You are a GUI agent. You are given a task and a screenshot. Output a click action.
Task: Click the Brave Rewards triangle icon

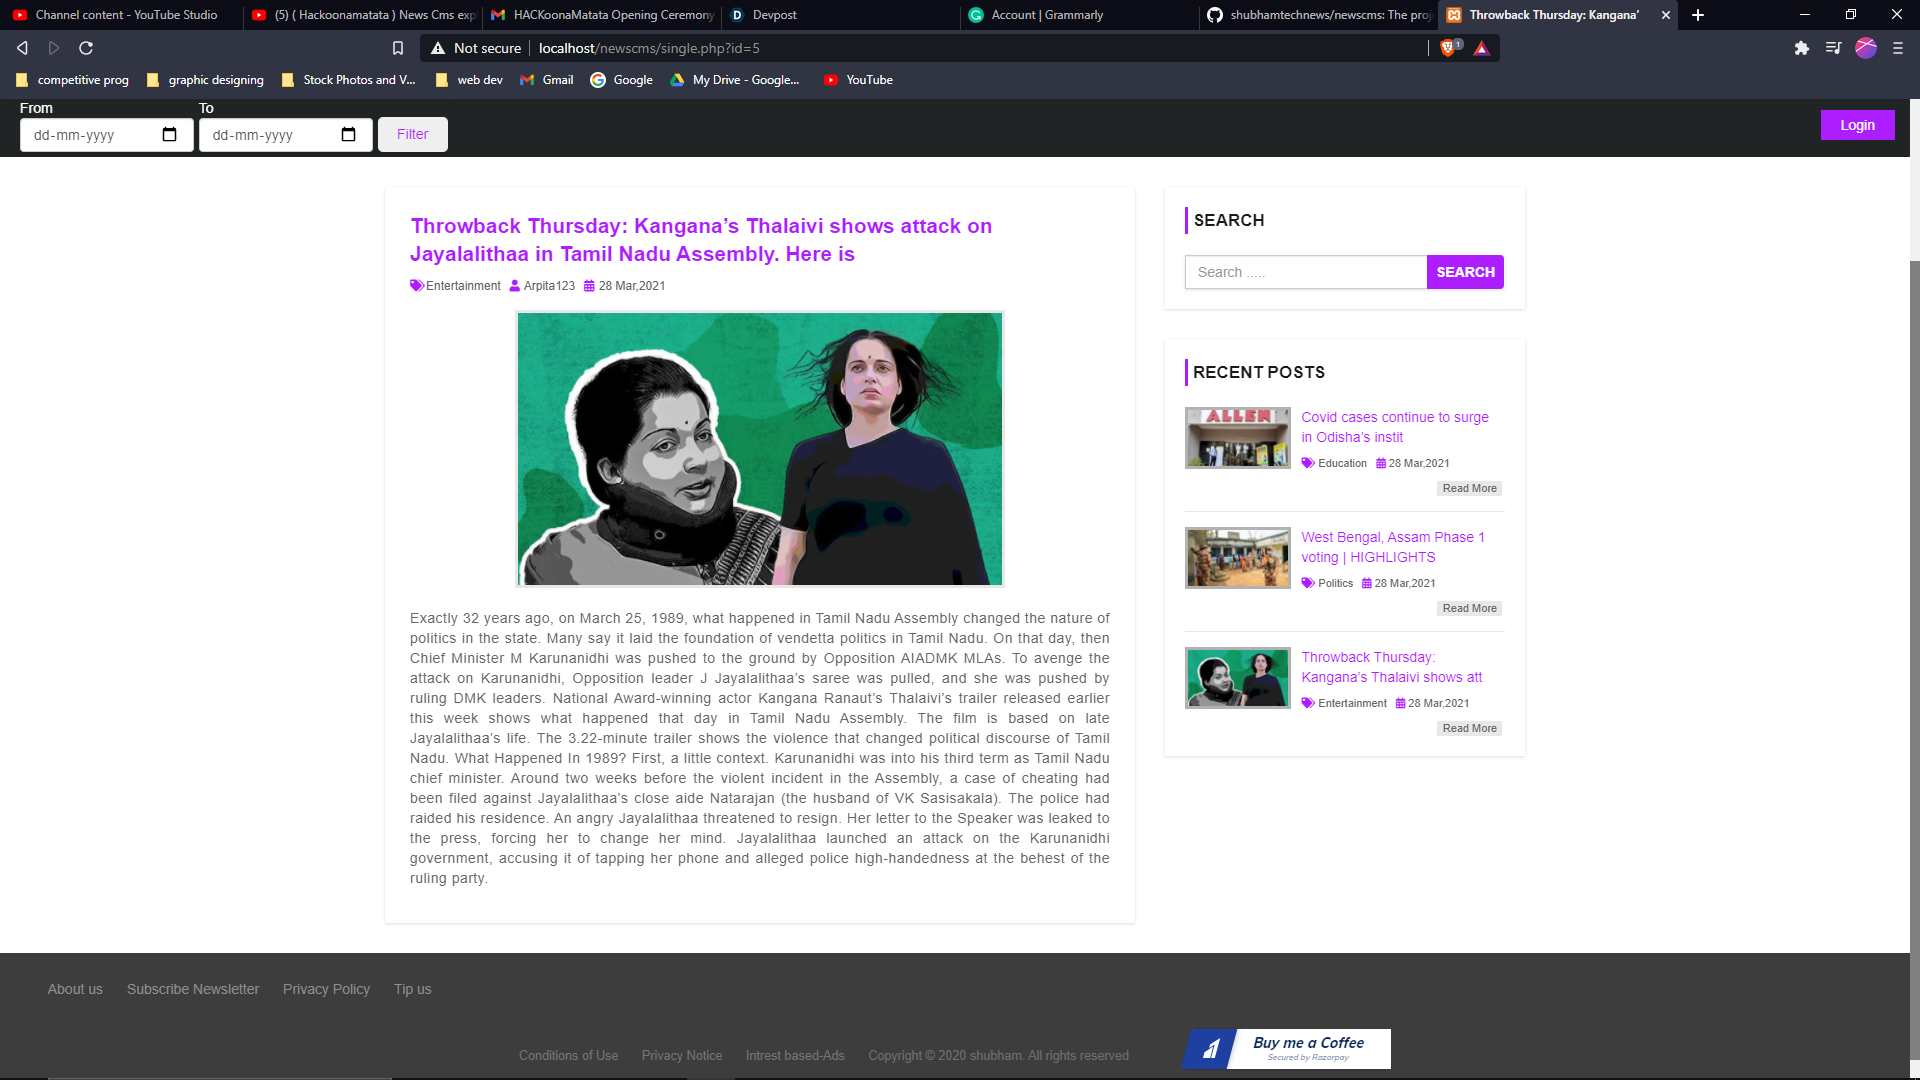tap(1482, 48)
